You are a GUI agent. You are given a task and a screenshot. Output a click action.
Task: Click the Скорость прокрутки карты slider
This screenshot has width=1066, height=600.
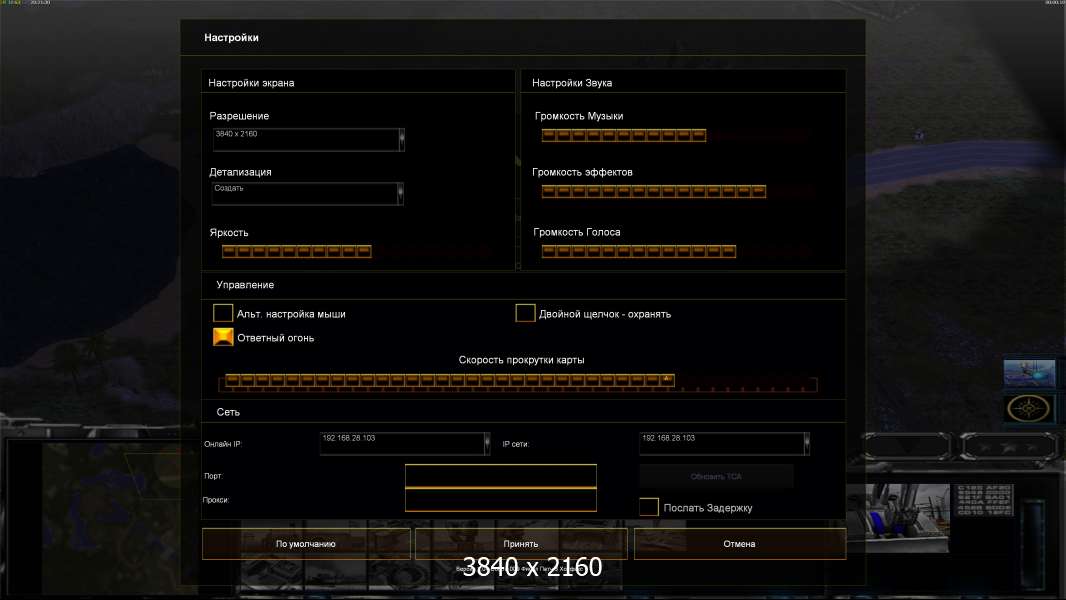coord(517,381)
